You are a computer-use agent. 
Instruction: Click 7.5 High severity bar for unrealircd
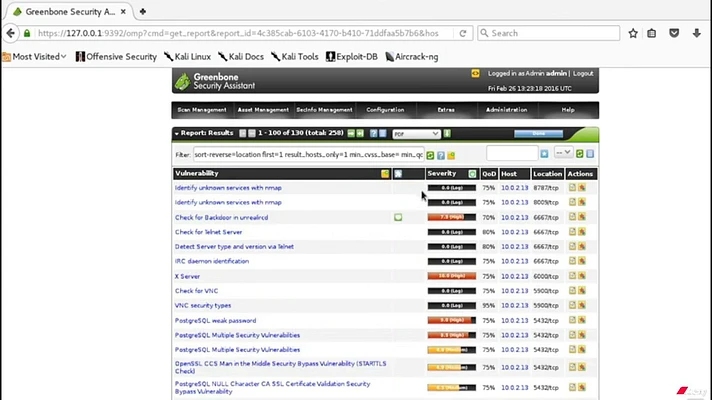click(x=451, y=217)
